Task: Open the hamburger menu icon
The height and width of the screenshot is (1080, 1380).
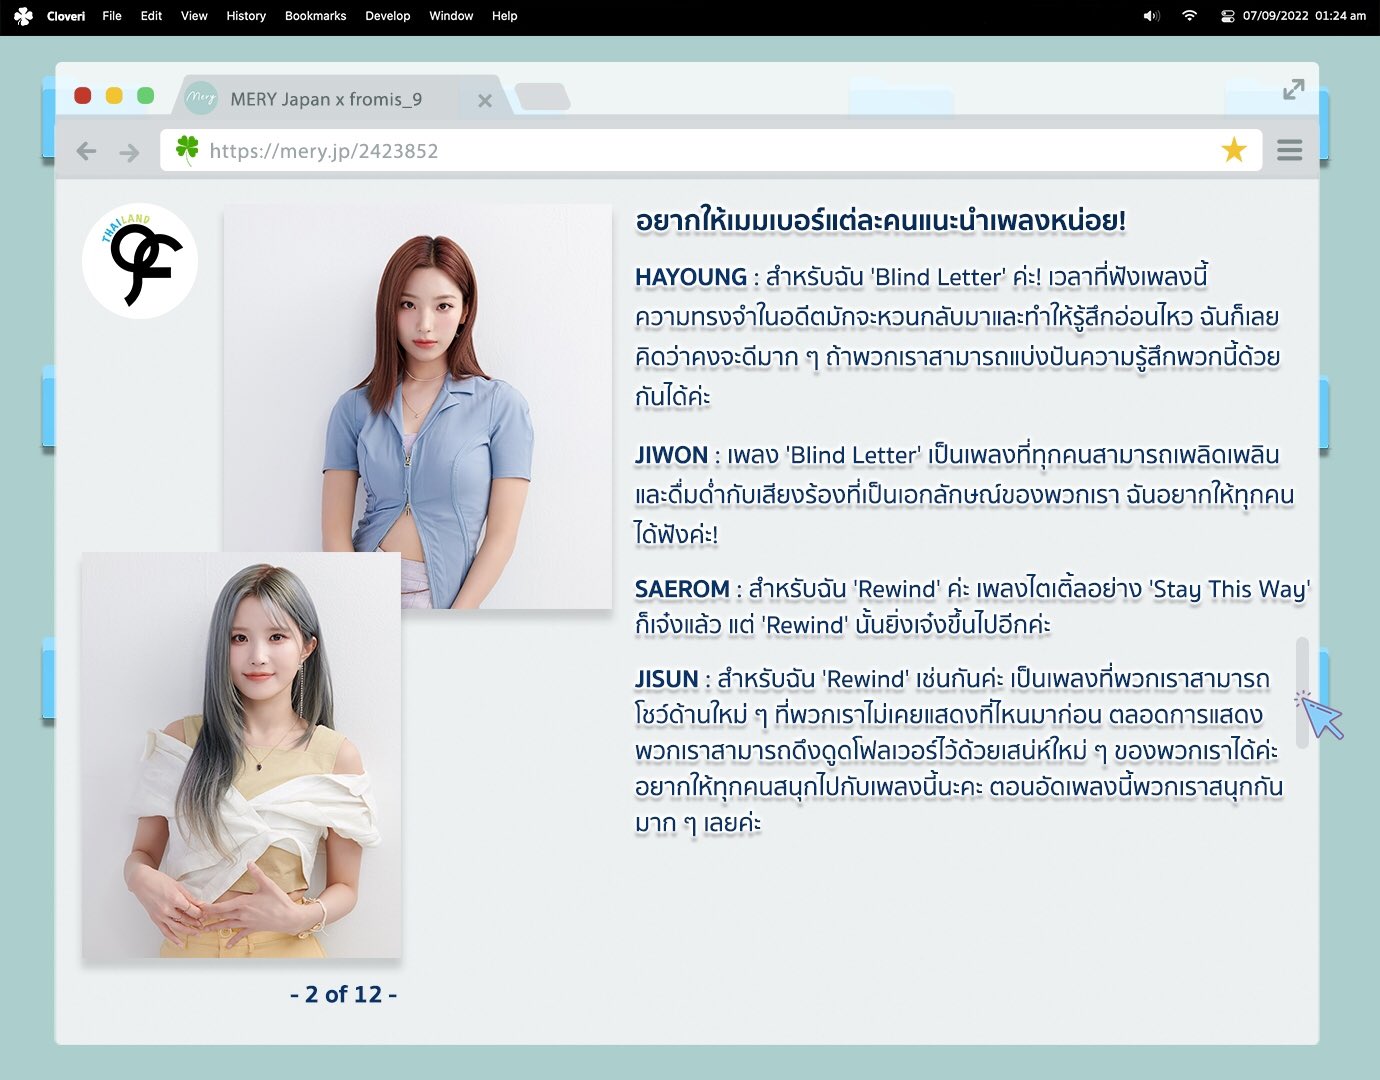Action: pyautogui.click(x=1290, y=150)
